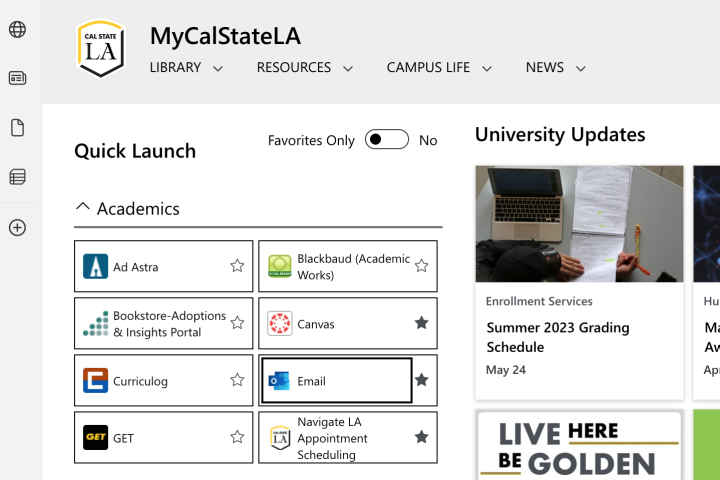Click the Cal State LA shield logo
Image resolution: width=720 pixels, height=480 pixels.
click(x=101, y=48)
